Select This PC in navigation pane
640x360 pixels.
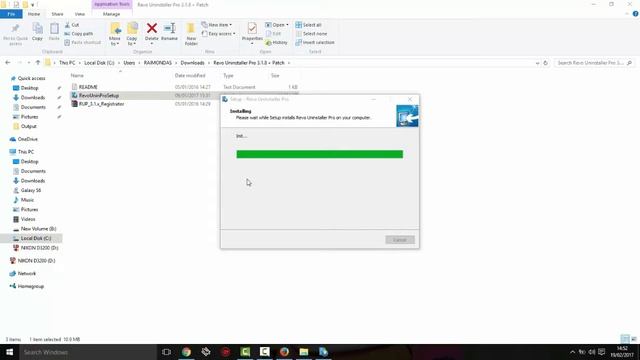[26, 152]
